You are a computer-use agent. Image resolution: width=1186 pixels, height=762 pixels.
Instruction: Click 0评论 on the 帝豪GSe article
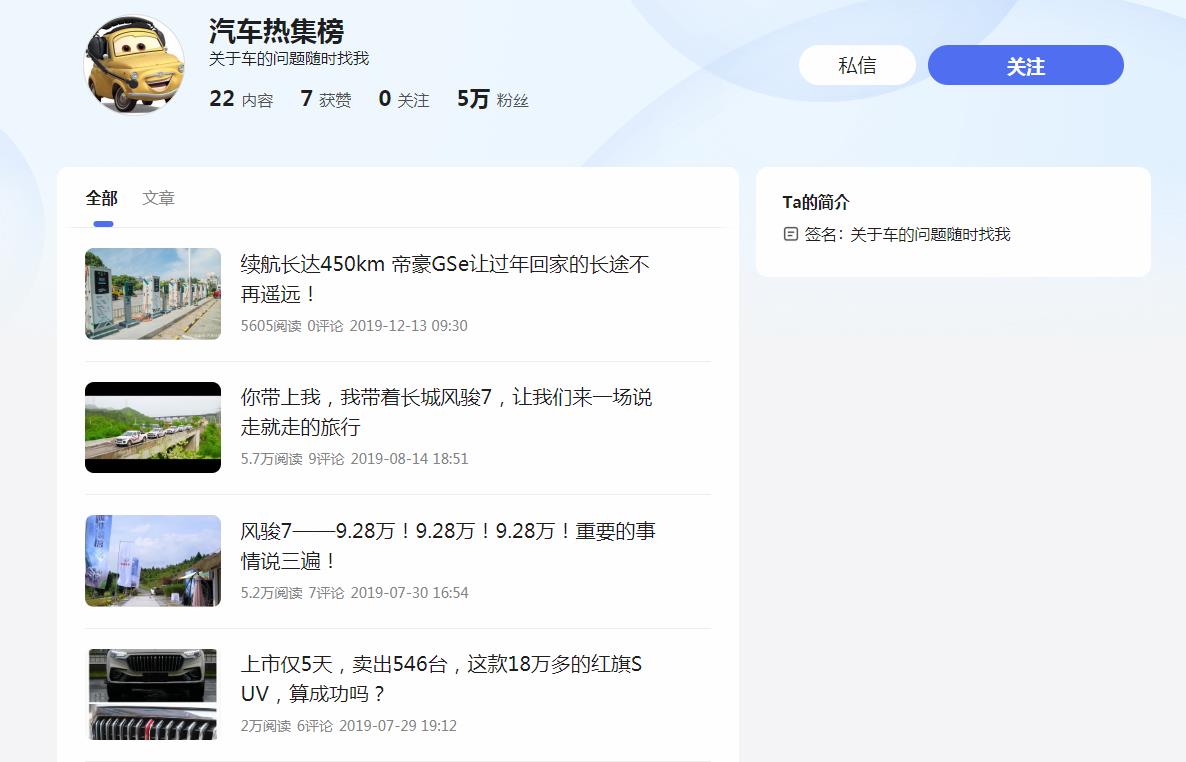pyautogui.click(x=325, y=325)
